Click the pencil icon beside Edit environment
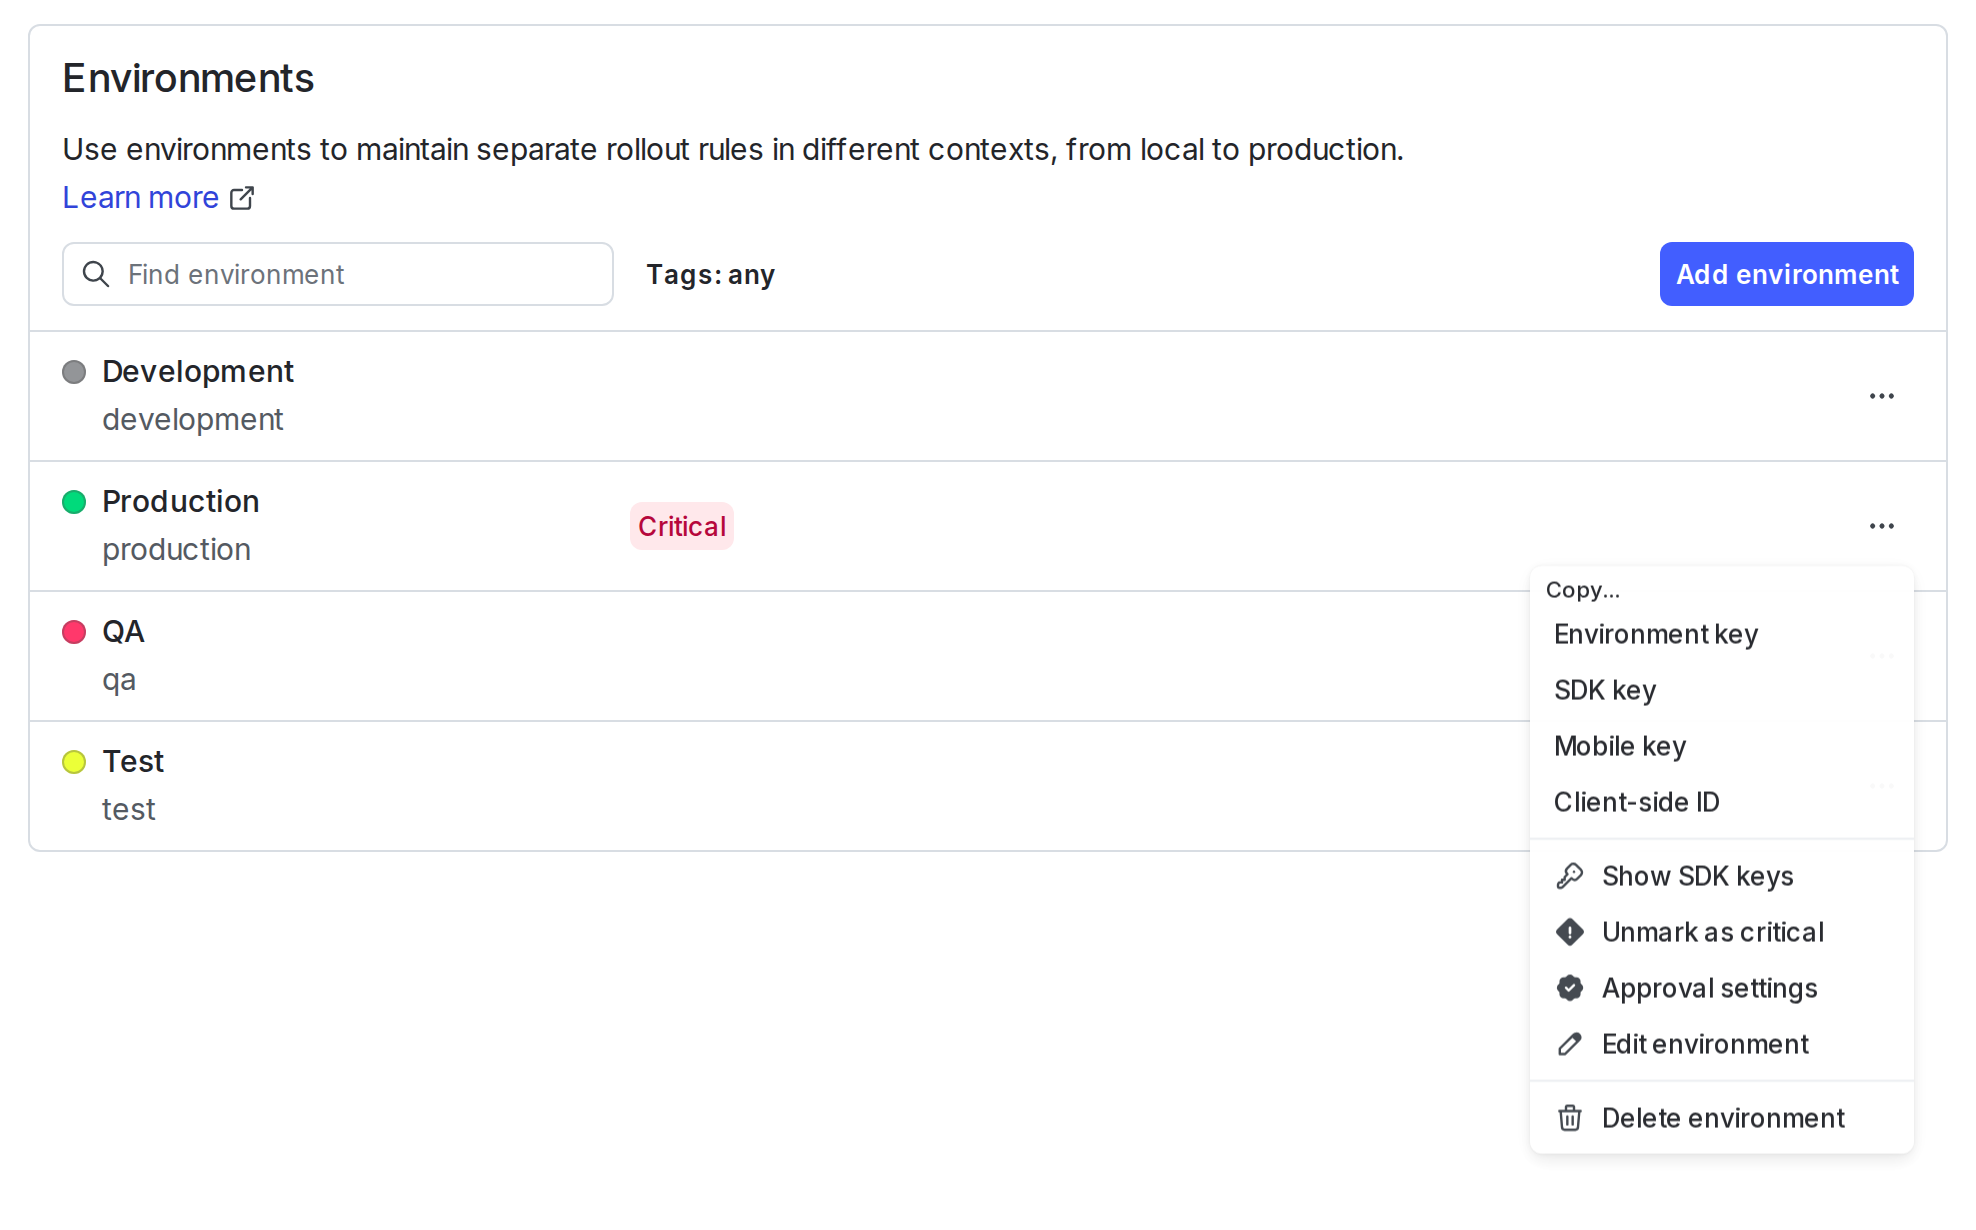 pos(1569,1043)
